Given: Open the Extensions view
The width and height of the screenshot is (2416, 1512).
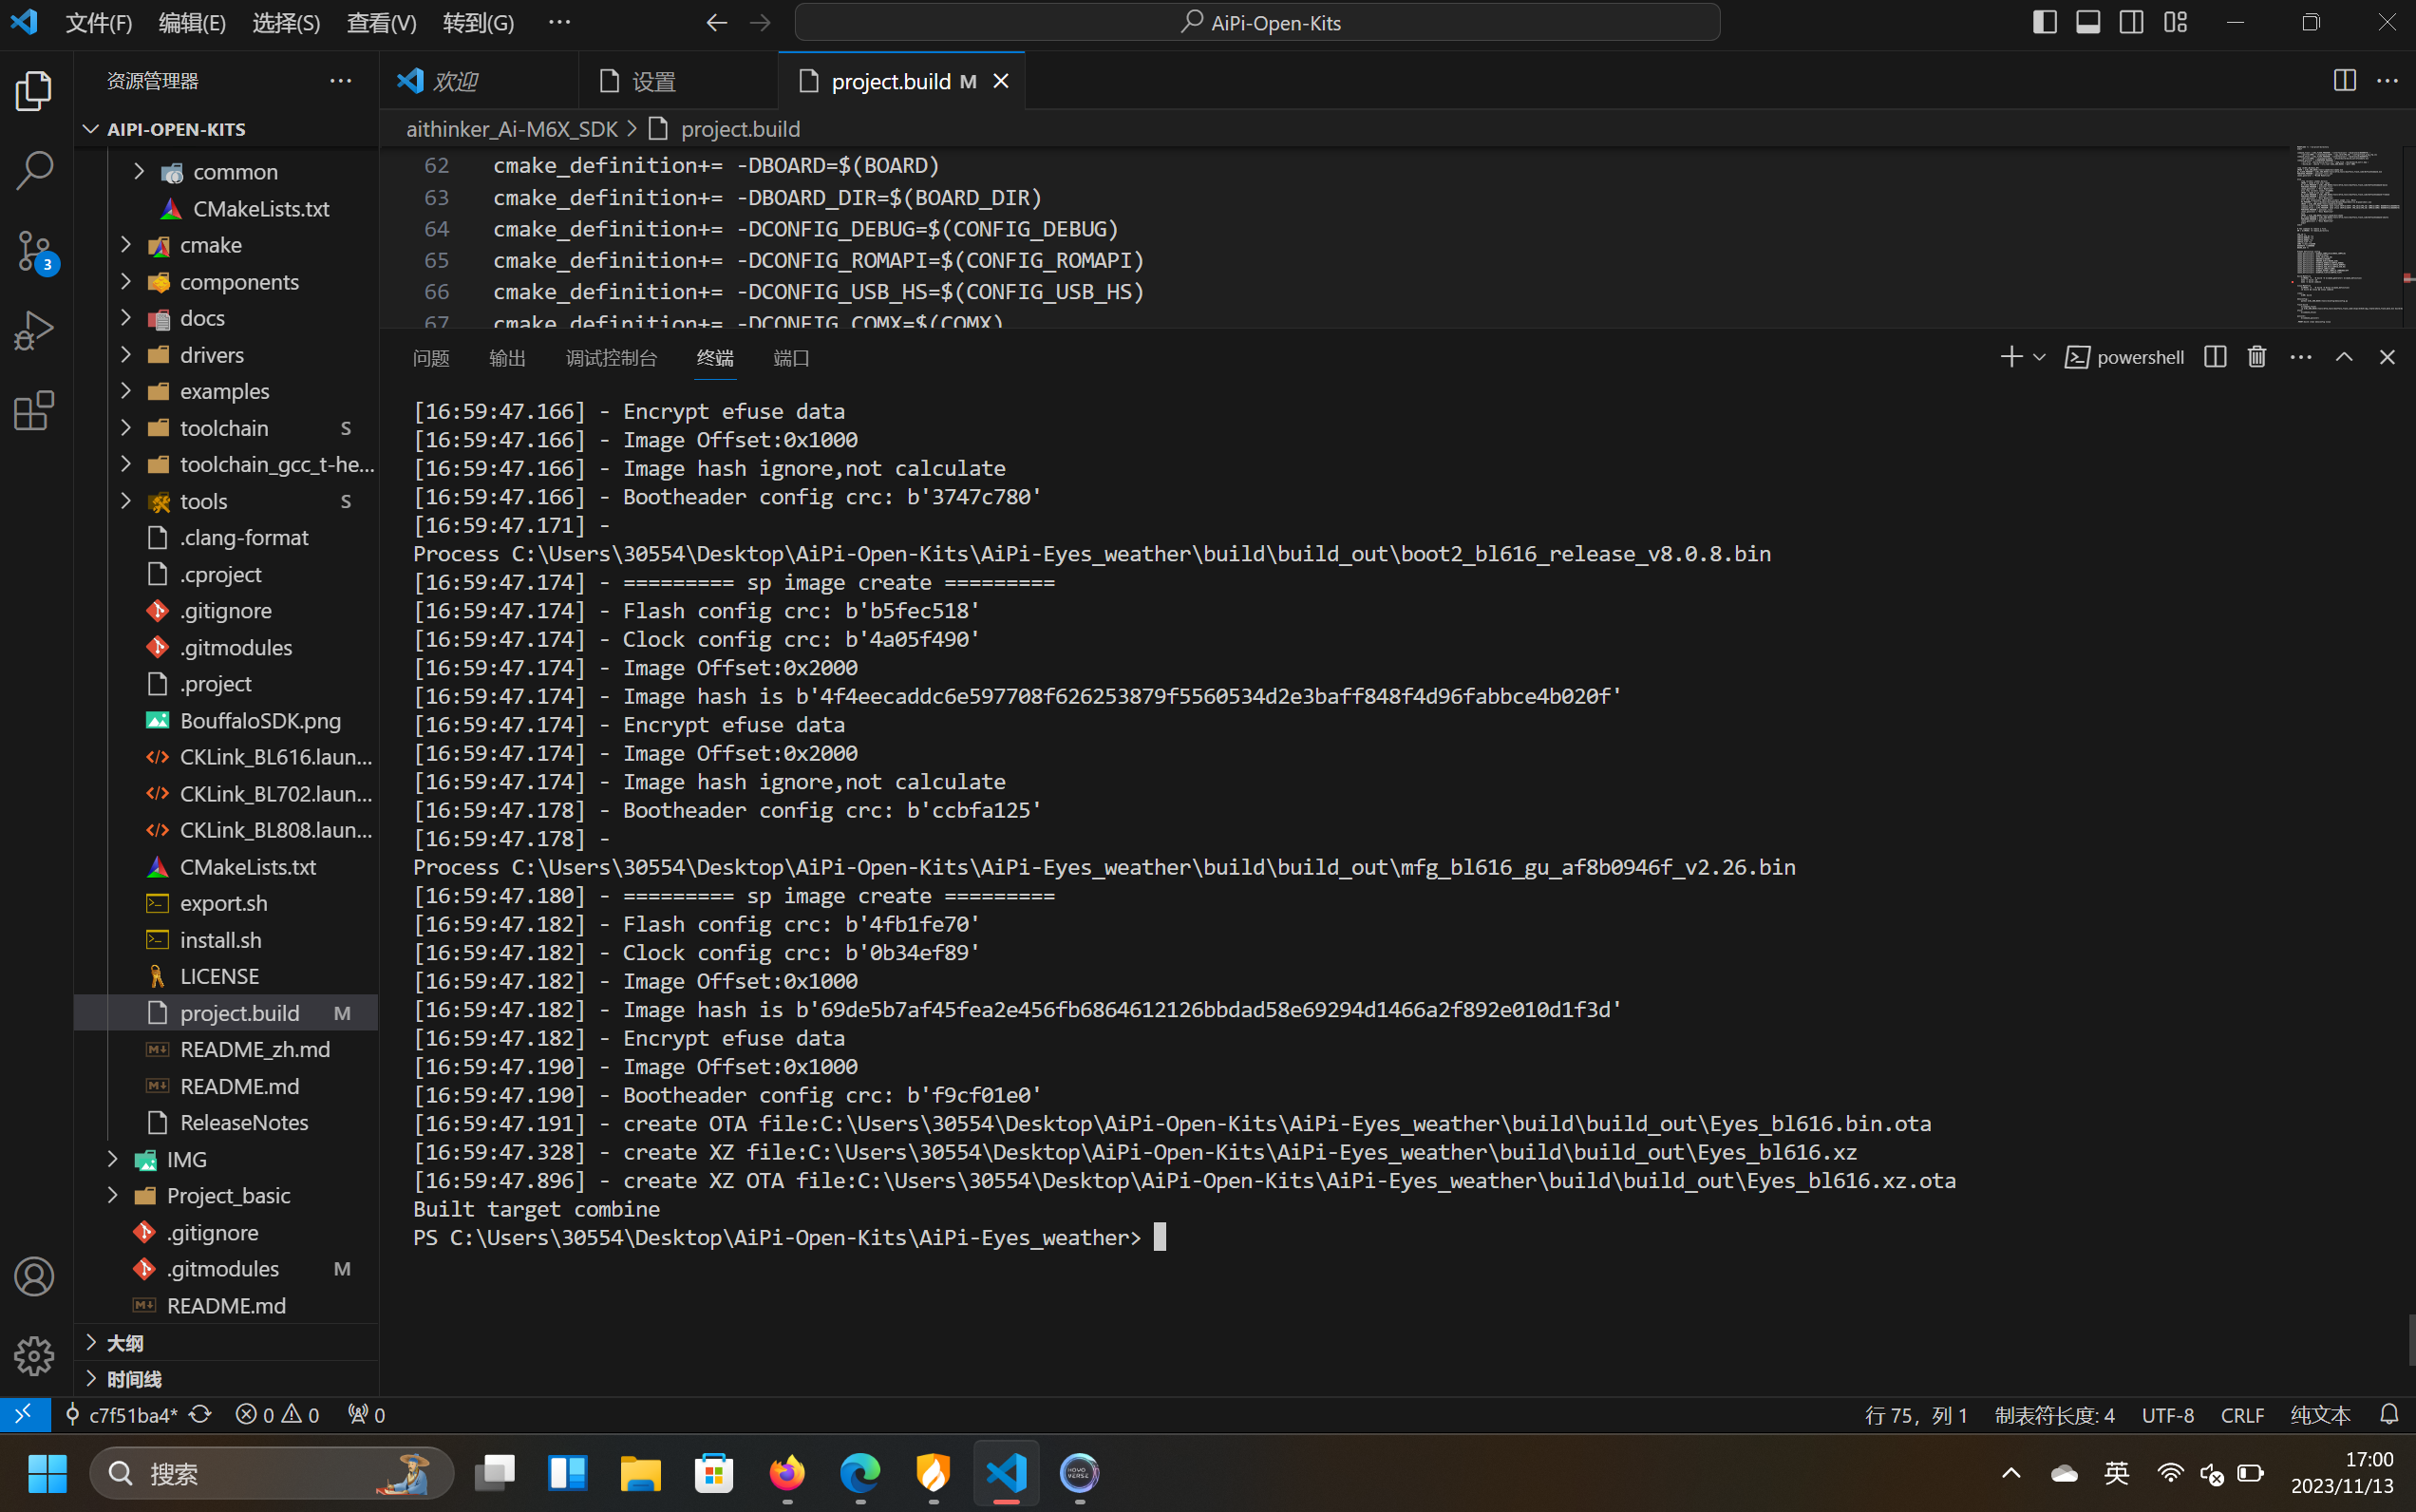Looking at the screenshot, I should [34, 411].
